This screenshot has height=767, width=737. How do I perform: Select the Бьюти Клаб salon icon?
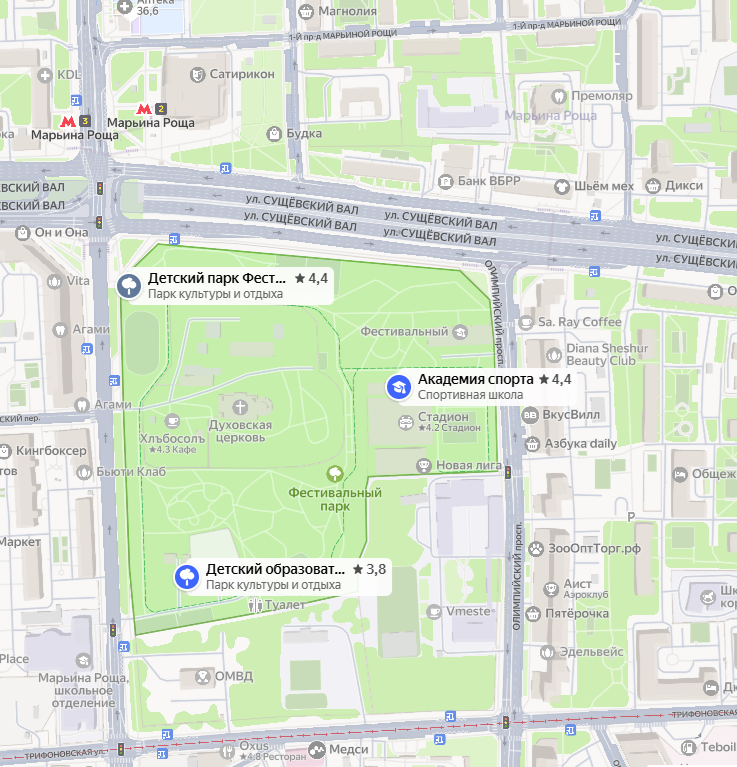84,473
